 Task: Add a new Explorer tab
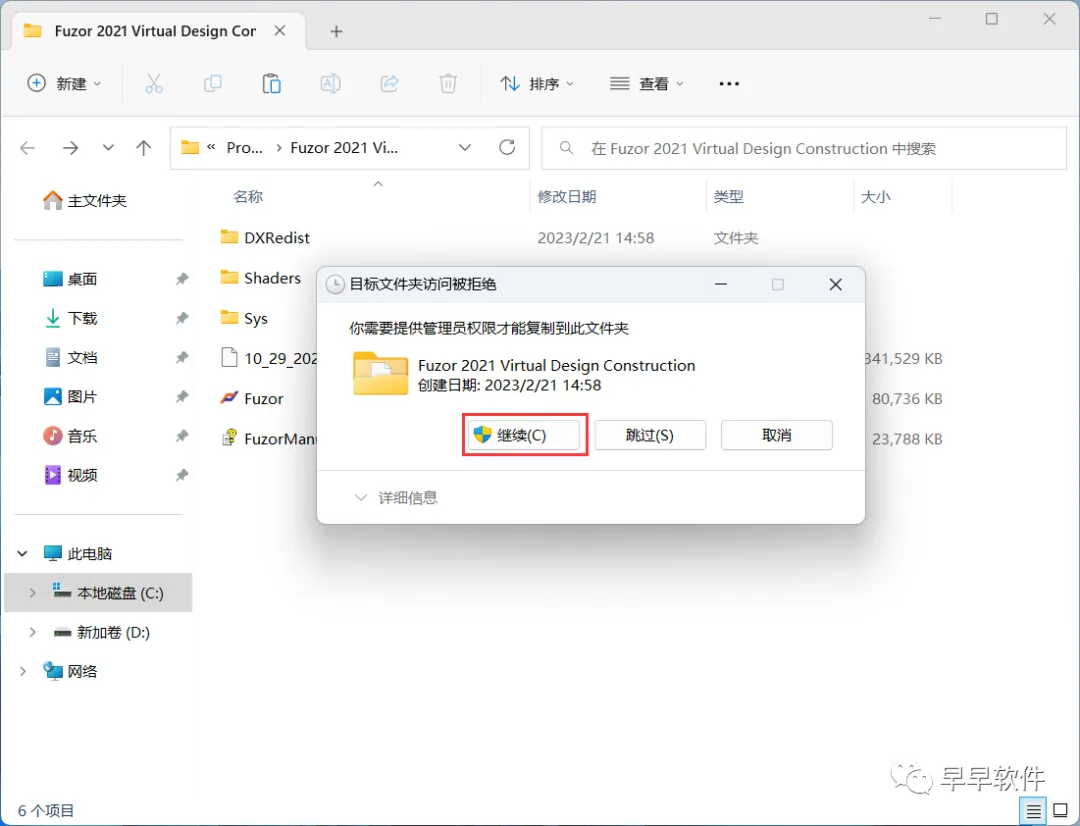[x=336, y=32]
